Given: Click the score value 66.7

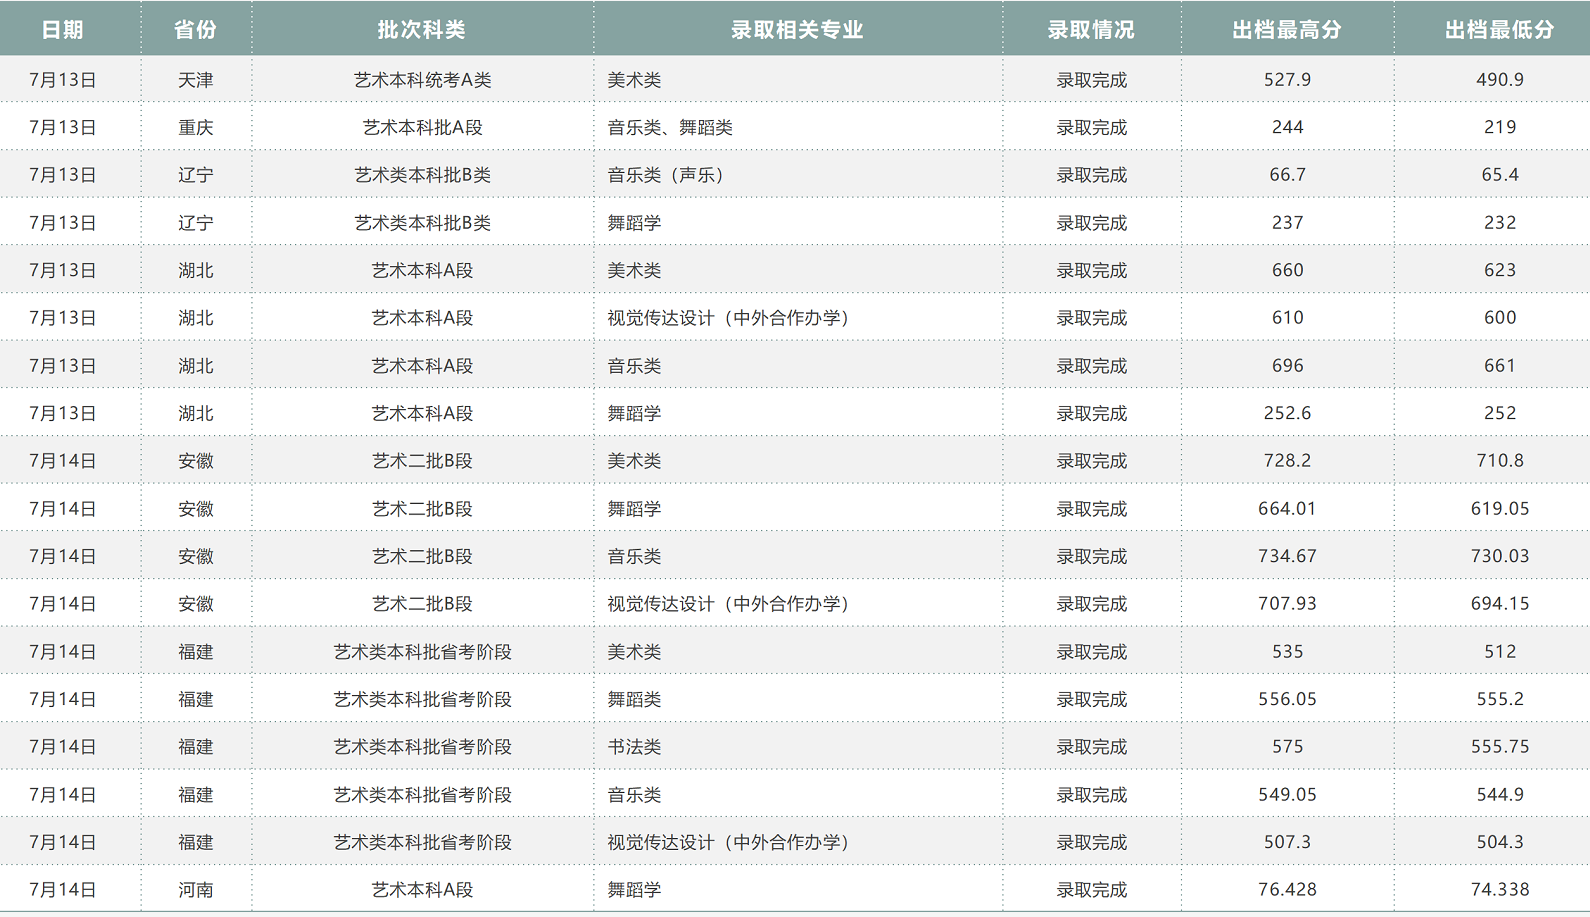Looking at the screenshot, I should [1287, 175].
